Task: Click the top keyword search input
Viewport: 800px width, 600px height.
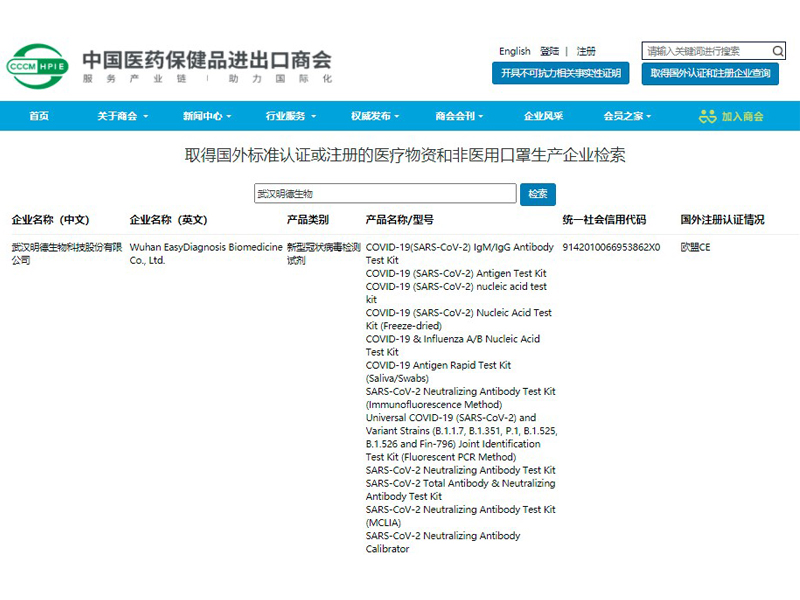Action: click(x=705, y=51)
